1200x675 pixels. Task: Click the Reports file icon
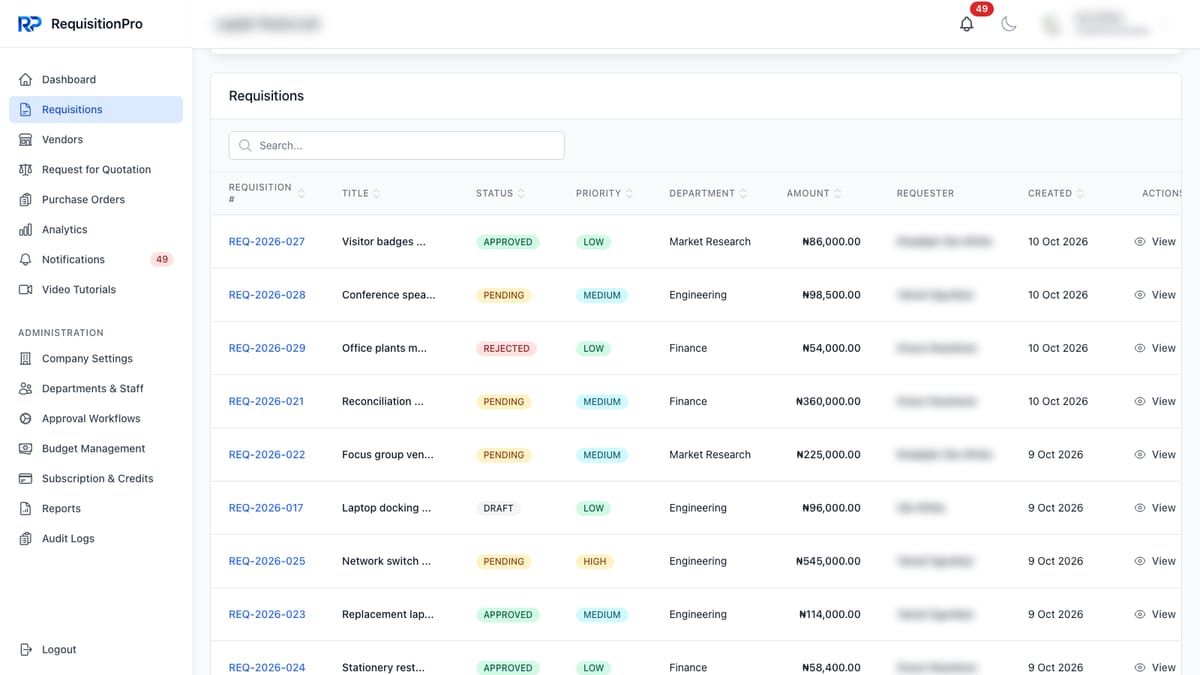pos(26,509)
